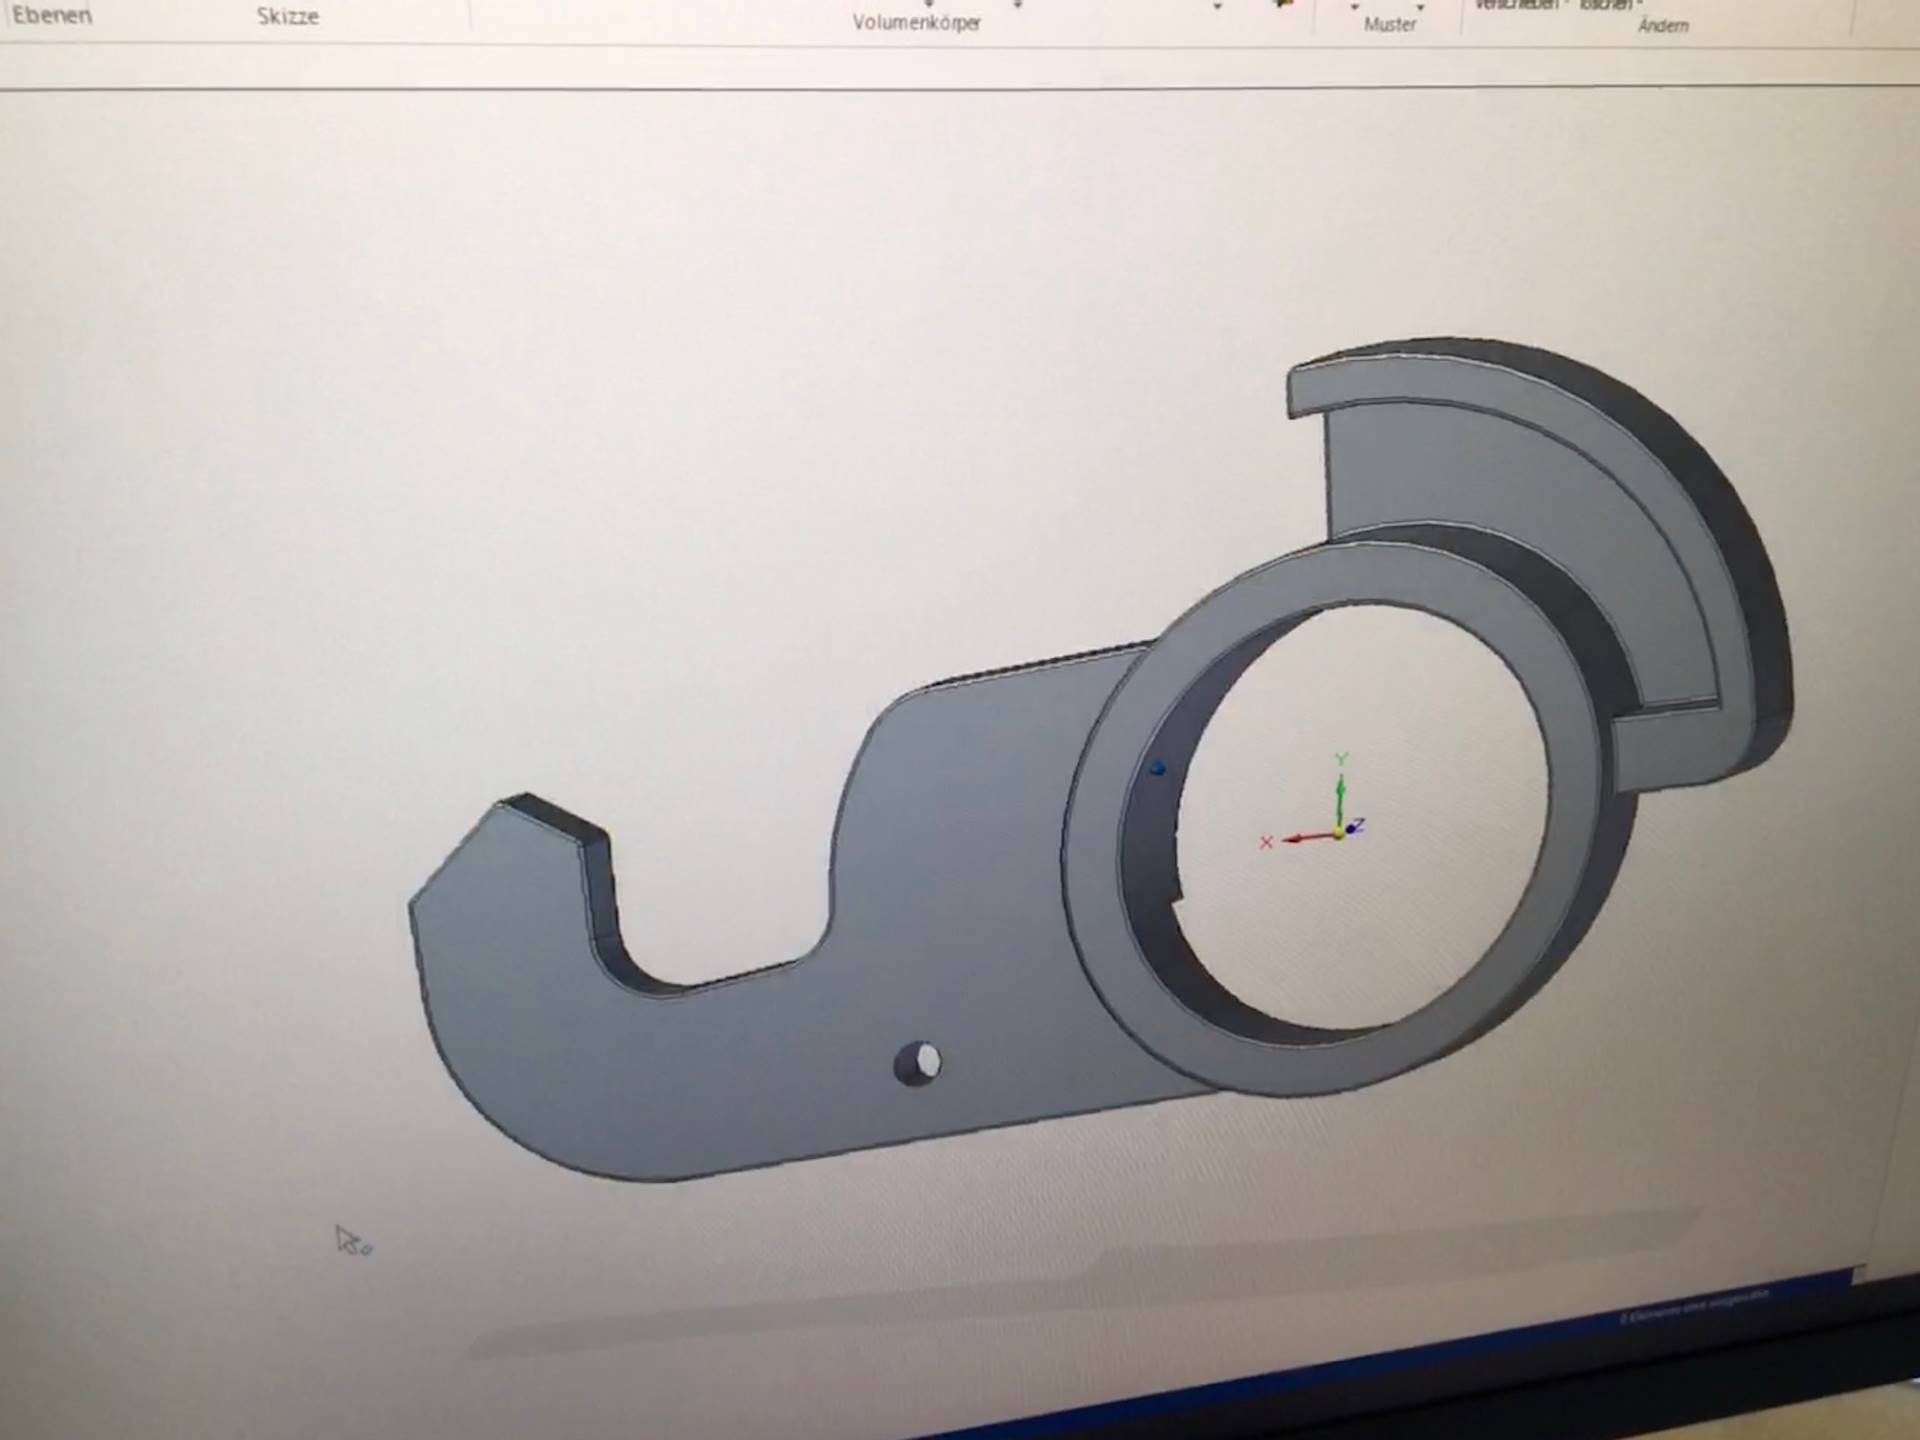Viewport: 1920px width, 1440px height.
Task: Select the small round hole in plate
Action: pyautogui.click(x=917, y=1062)
